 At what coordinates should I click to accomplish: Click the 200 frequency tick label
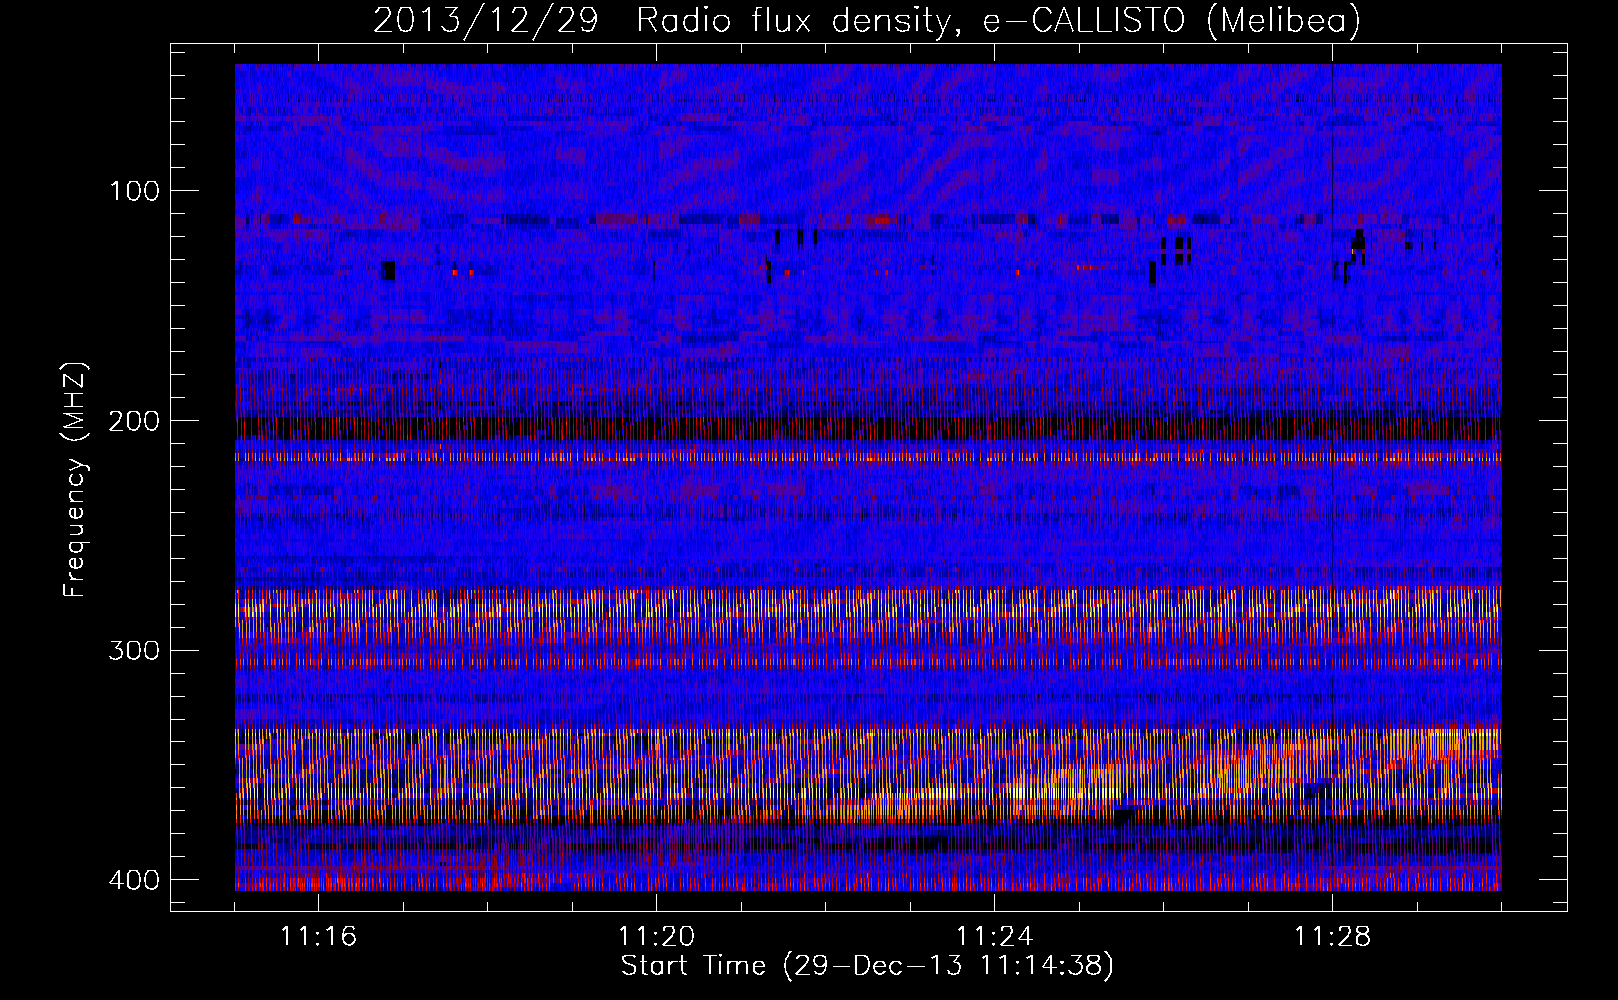pos(133,421)
